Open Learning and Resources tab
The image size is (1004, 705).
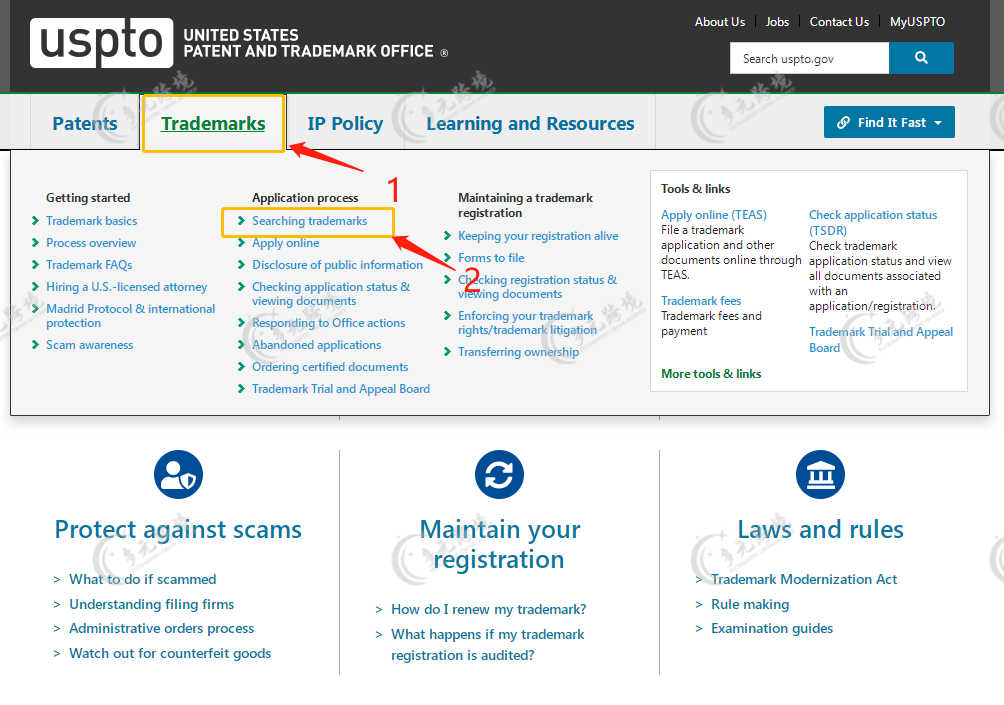[x=530, y=123]
